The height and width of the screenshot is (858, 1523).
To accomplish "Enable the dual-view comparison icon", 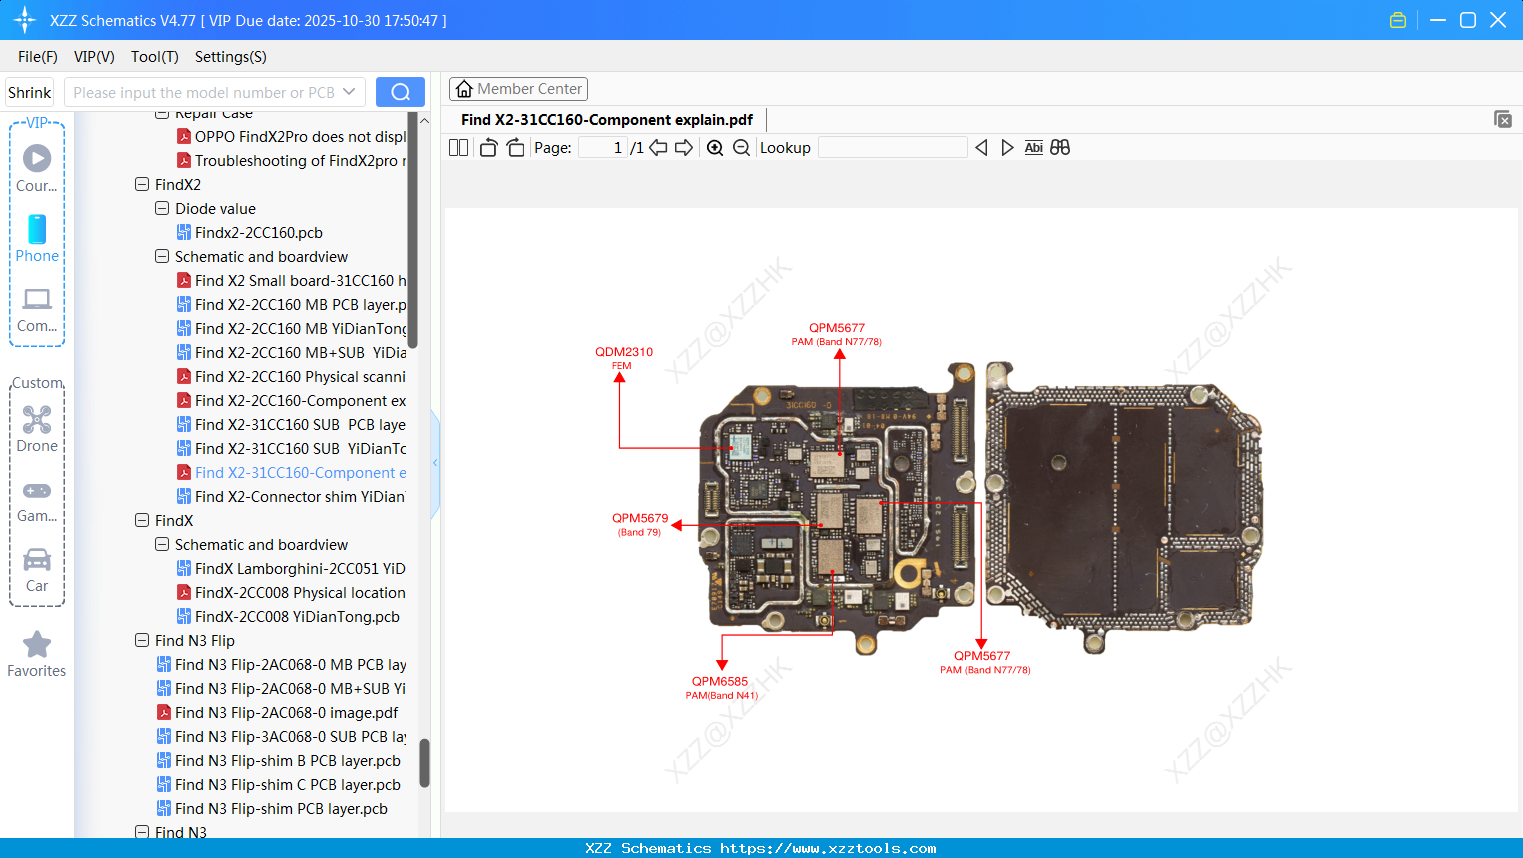I will [x=1060, y=147].
